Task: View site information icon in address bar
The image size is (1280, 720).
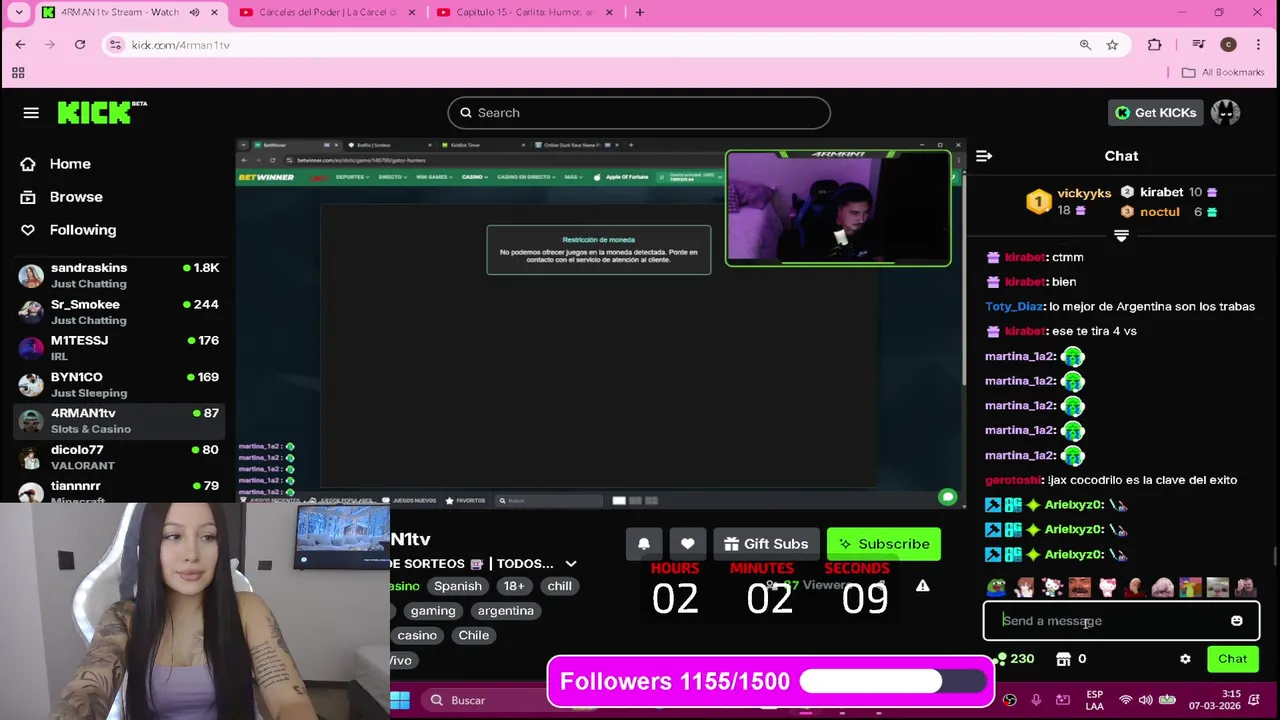Action: [116, 45]
